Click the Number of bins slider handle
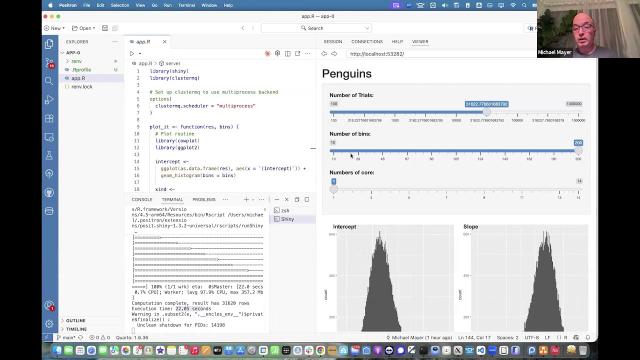 tap(578, 151)
